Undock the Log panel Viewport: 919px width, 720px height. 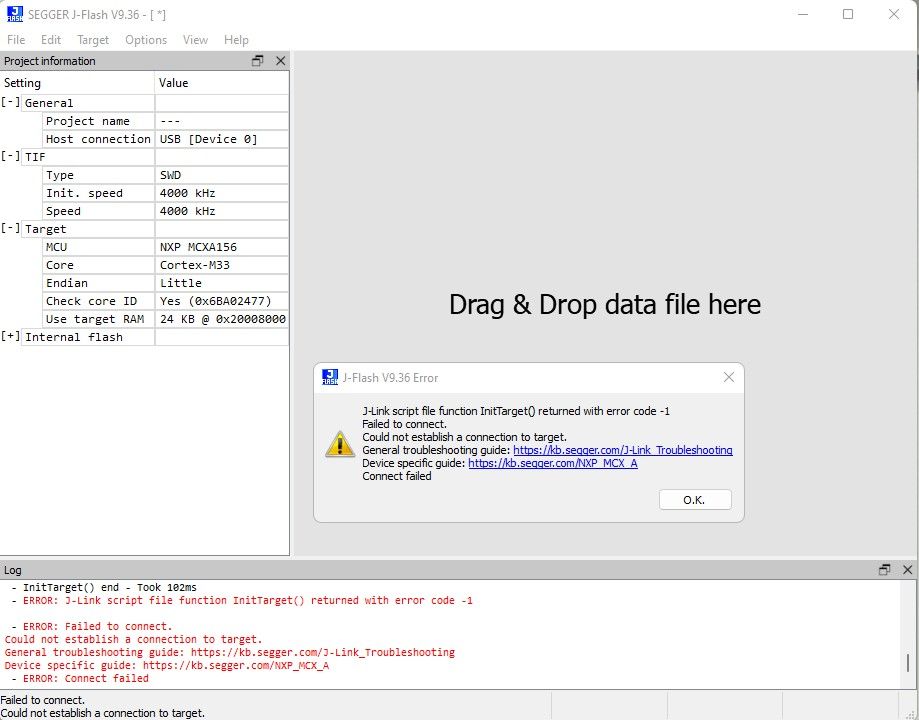tap(884, 569)
